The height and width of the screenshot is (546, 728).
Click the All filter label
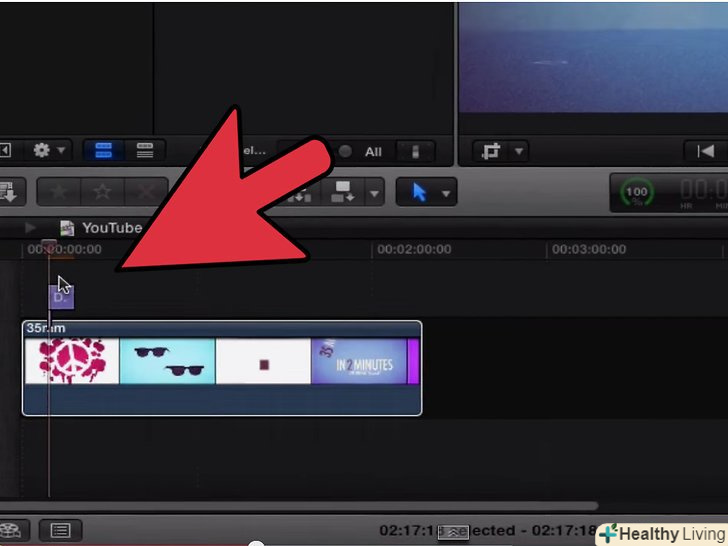(373, 152)
